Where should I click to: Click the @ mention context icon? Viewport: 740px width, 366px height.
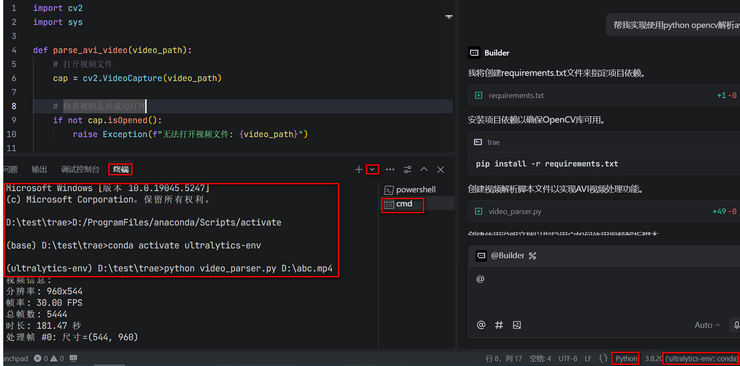(481, 325)
